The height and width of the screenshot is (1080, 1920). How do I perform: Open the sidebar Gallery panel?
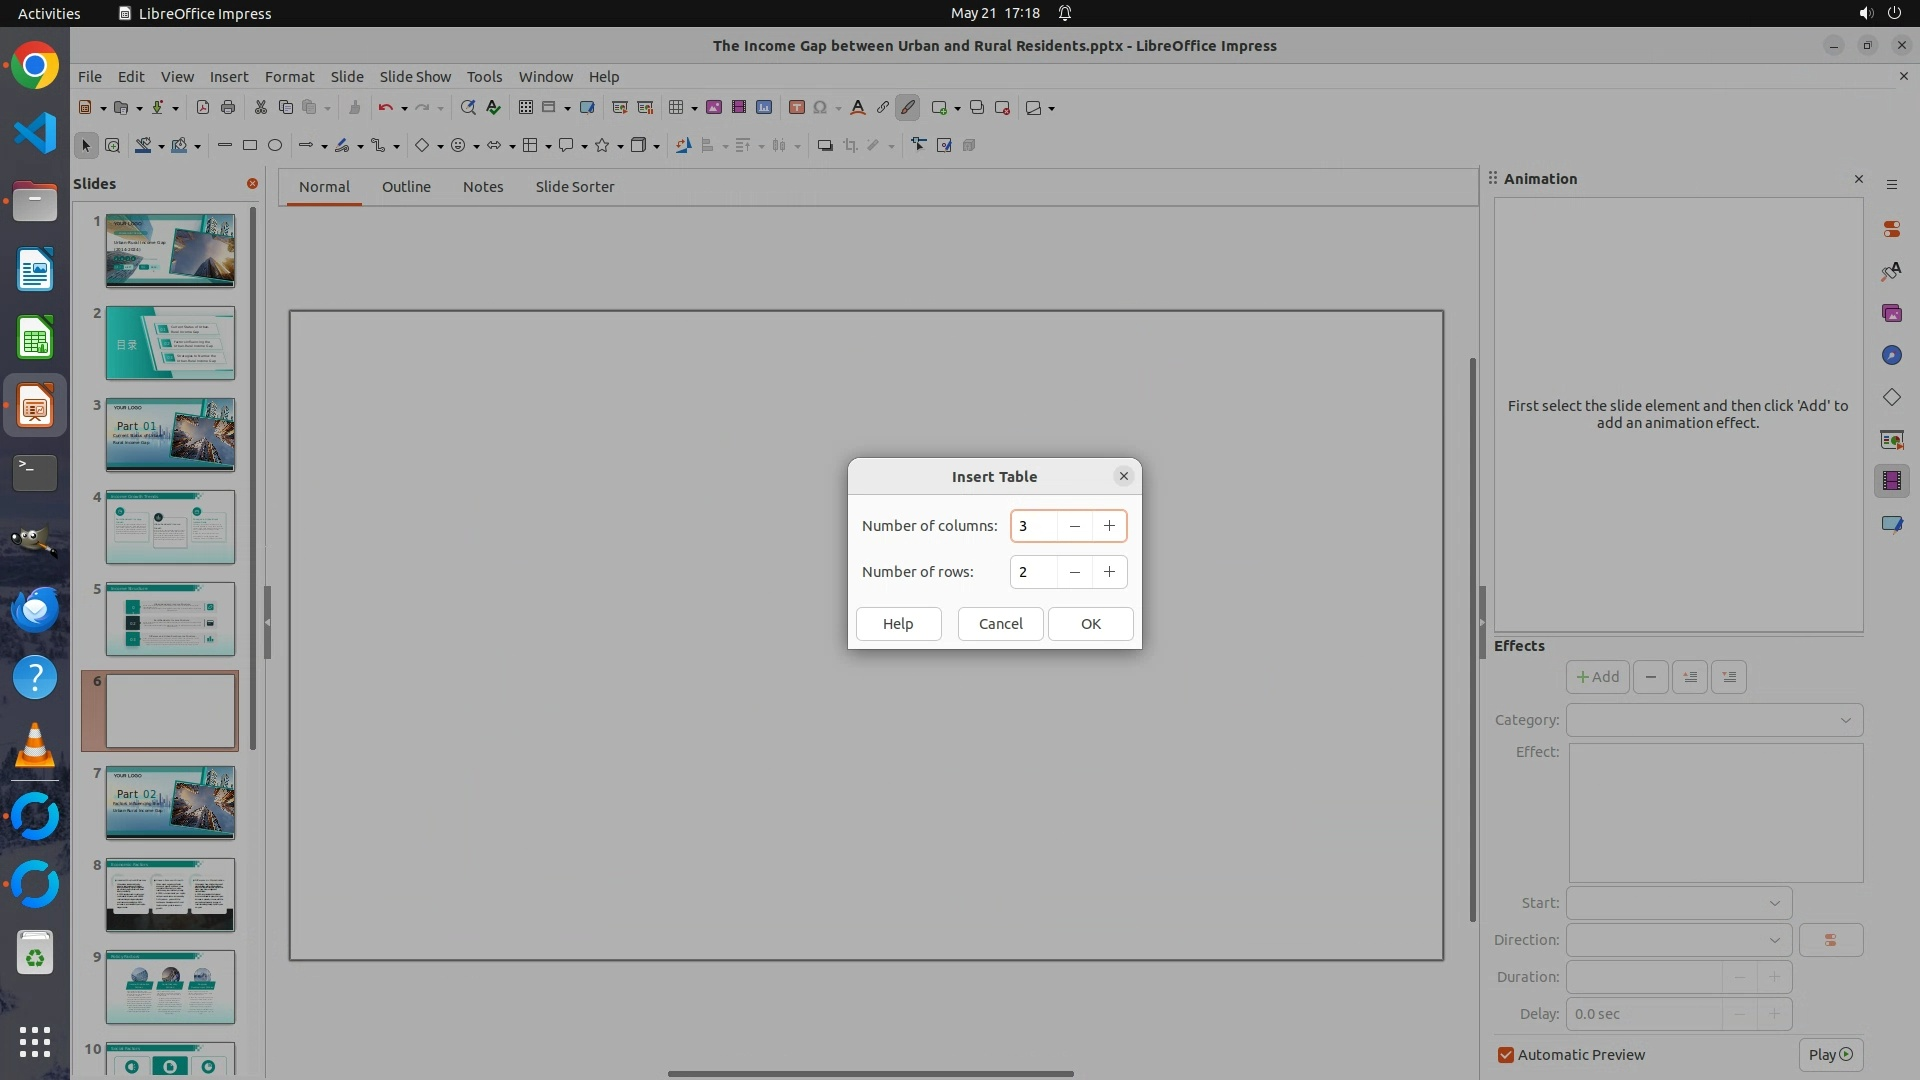(x=1891, y=314)
